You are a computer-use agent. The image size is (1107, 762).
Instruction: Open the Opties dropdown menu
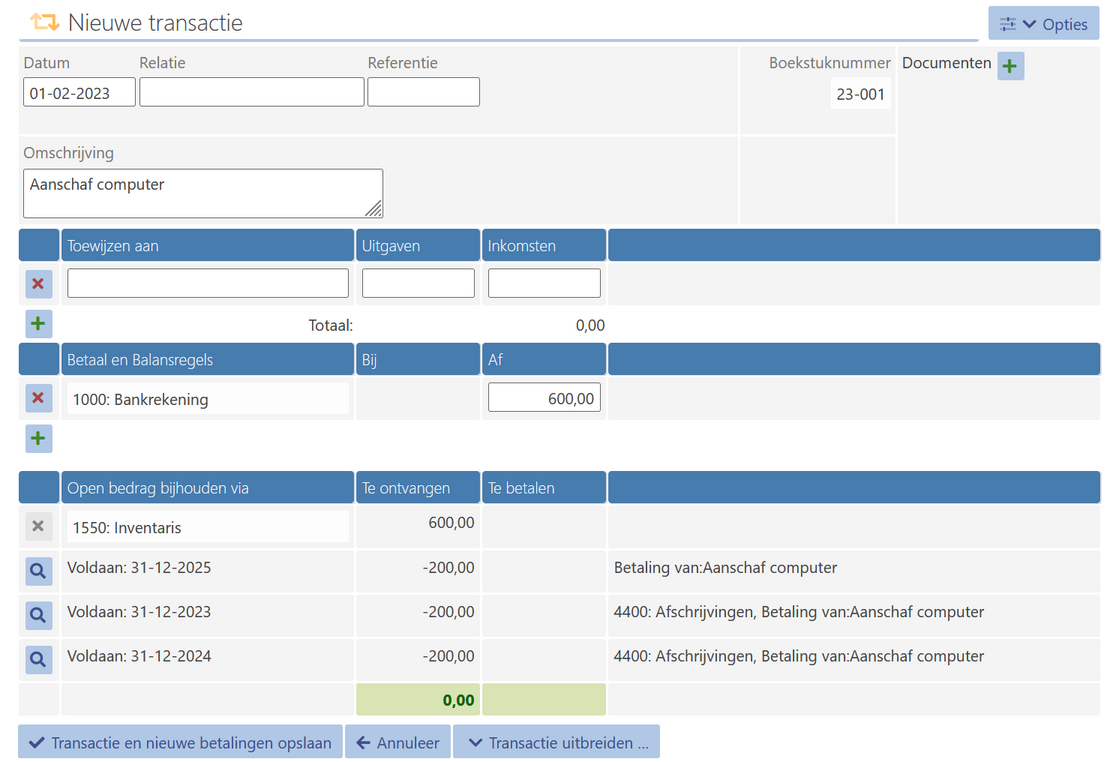point(1044,24)
